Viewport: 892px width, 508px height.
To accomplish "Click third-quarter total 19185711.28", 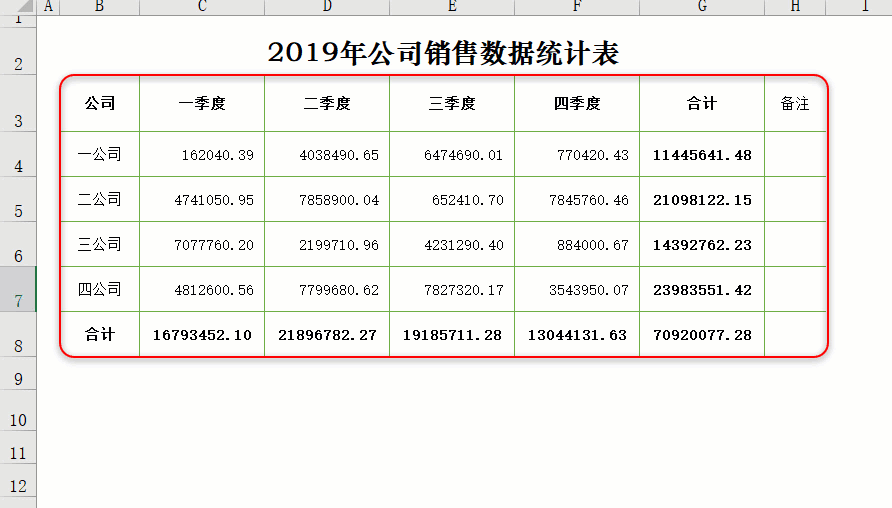I will click(452, 334).
